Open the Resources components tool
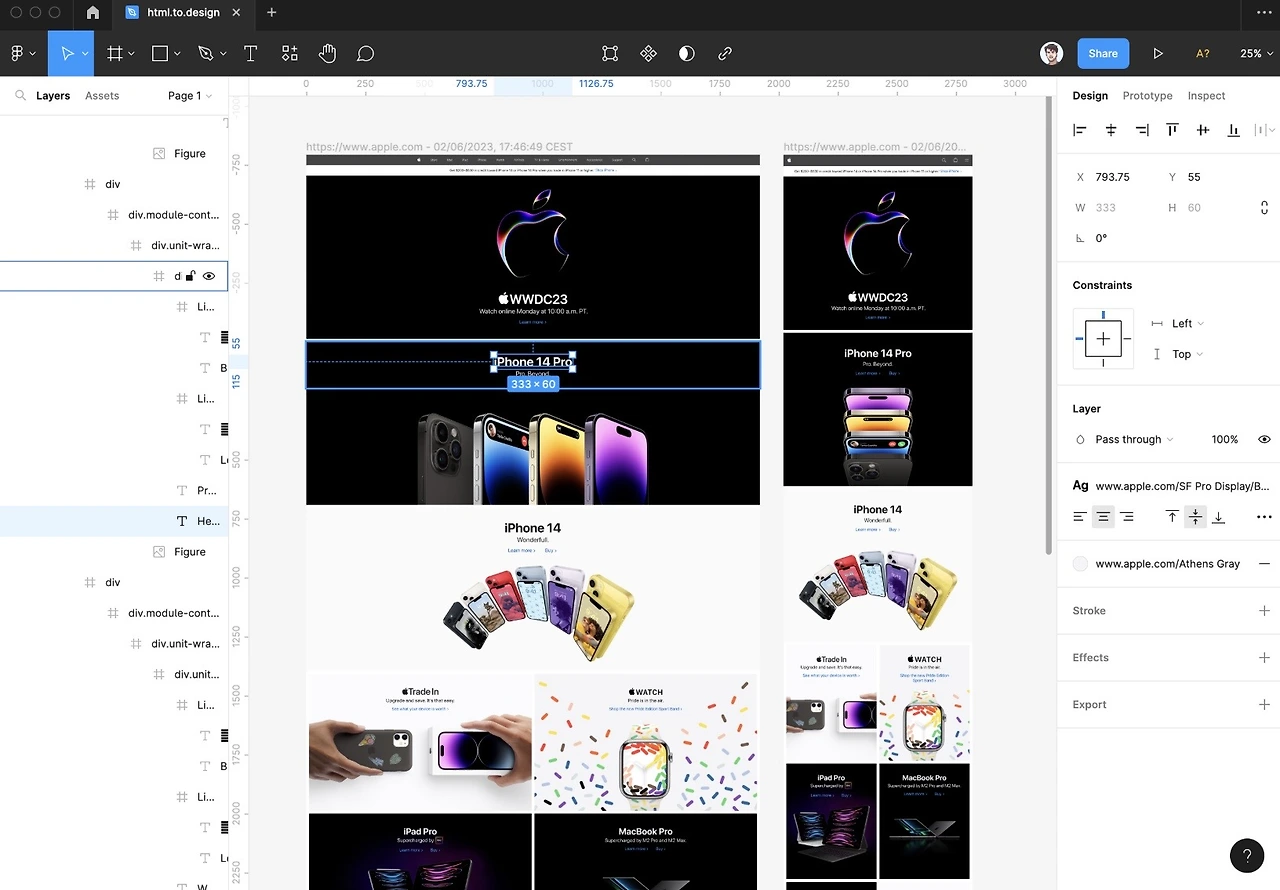The image size is (1280, 890). (x=289, y=53)
